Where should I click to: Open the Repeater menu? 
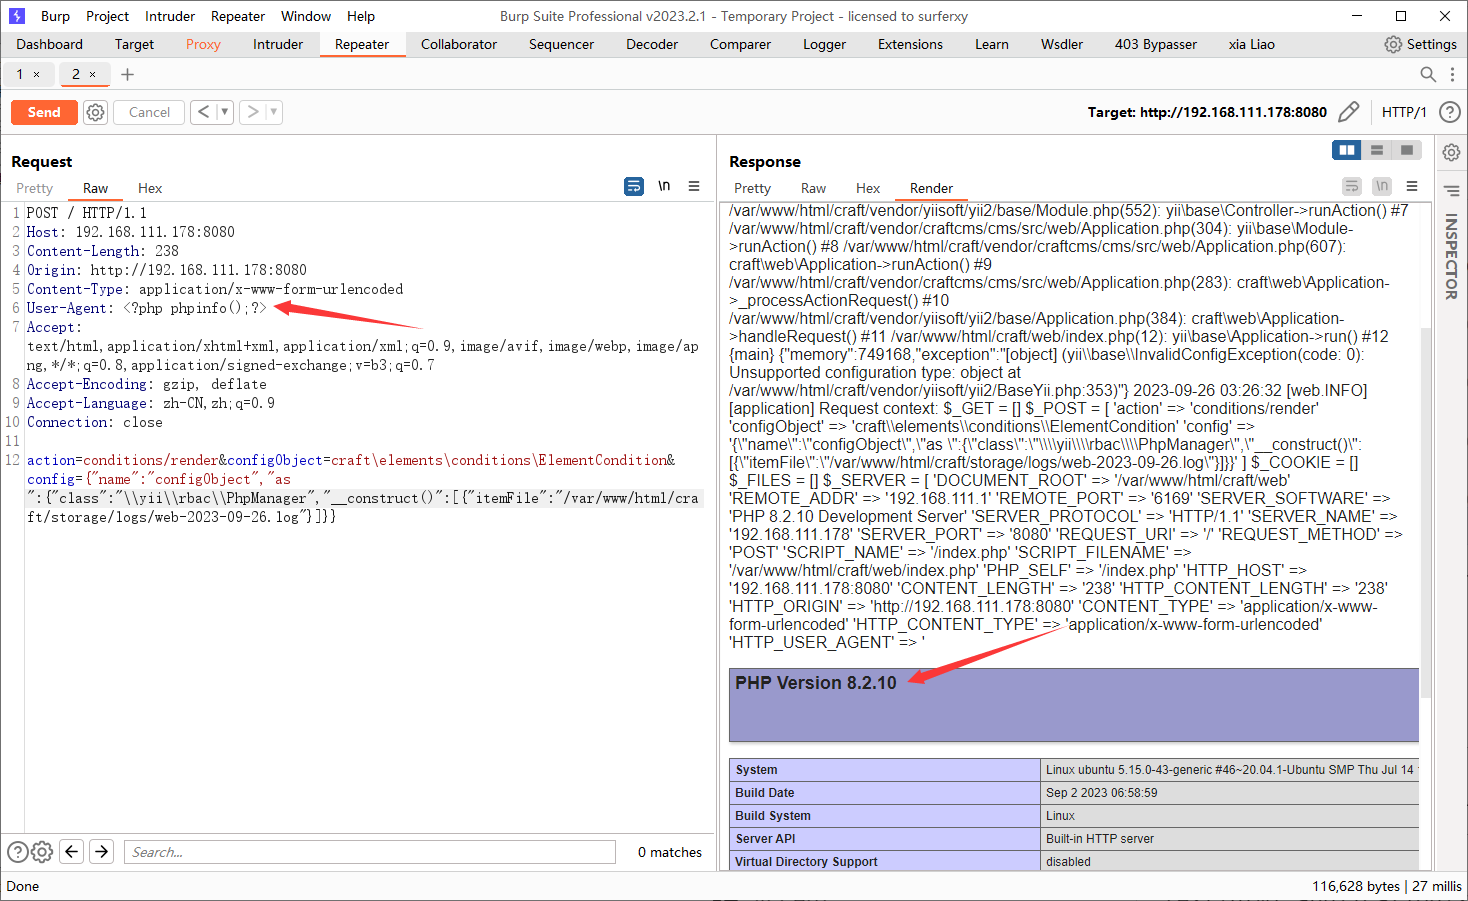238,16
